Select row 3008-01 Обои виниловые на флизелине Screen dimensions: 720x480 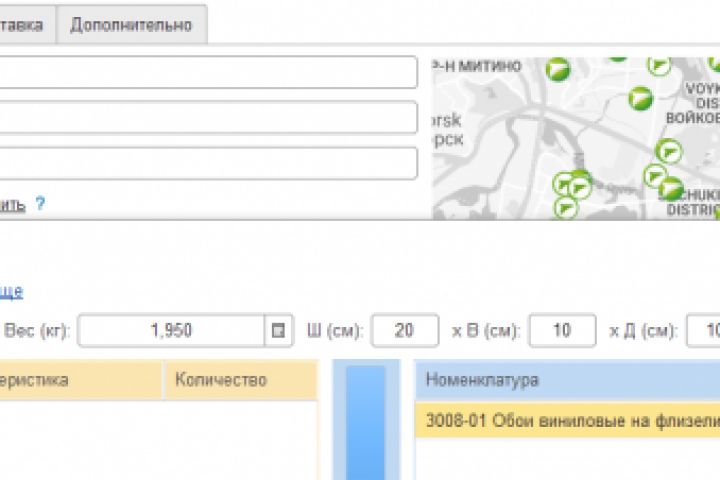568,421
